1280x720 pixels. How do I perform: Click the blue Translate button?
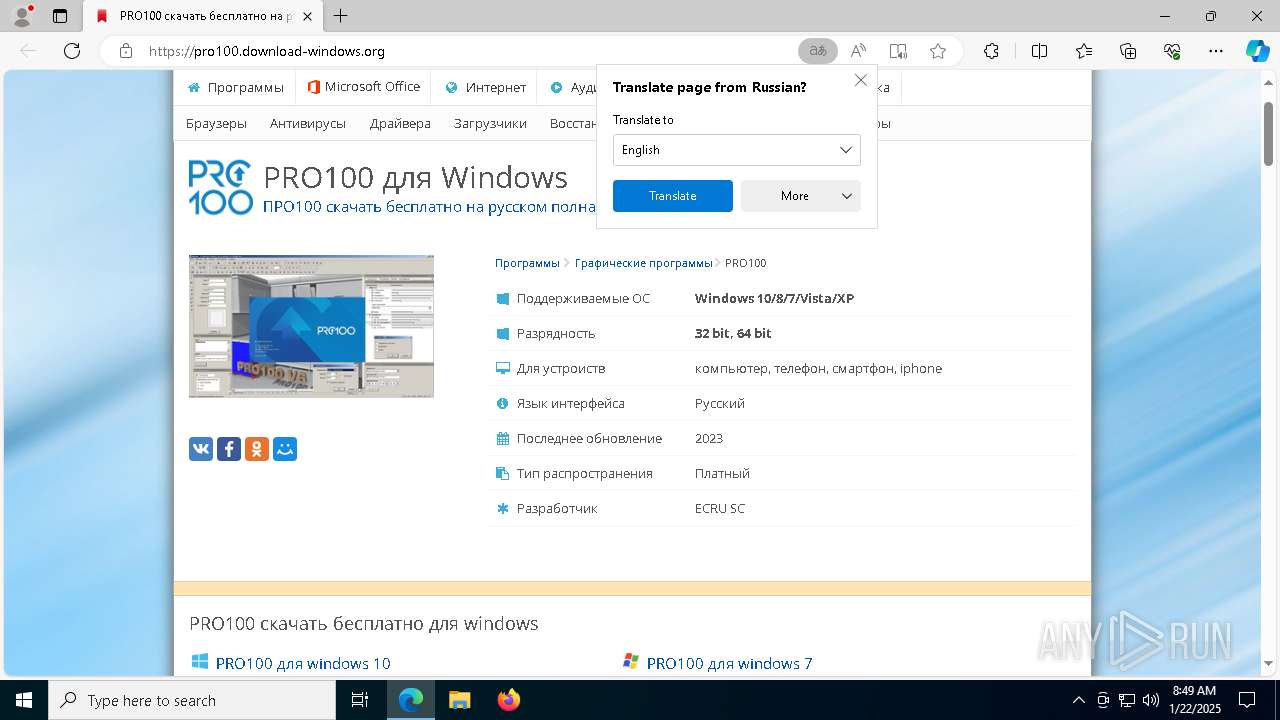[673, 196]
